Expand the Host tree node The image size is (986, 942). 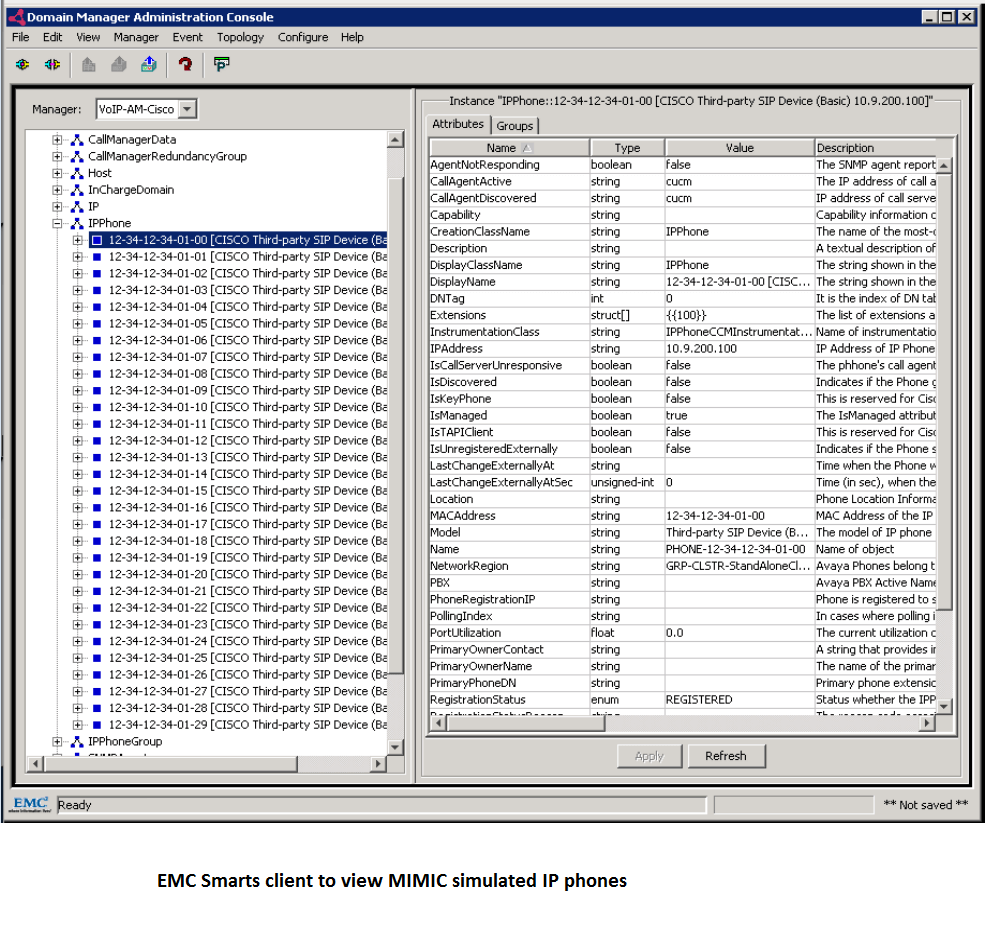tap(57, 173)
